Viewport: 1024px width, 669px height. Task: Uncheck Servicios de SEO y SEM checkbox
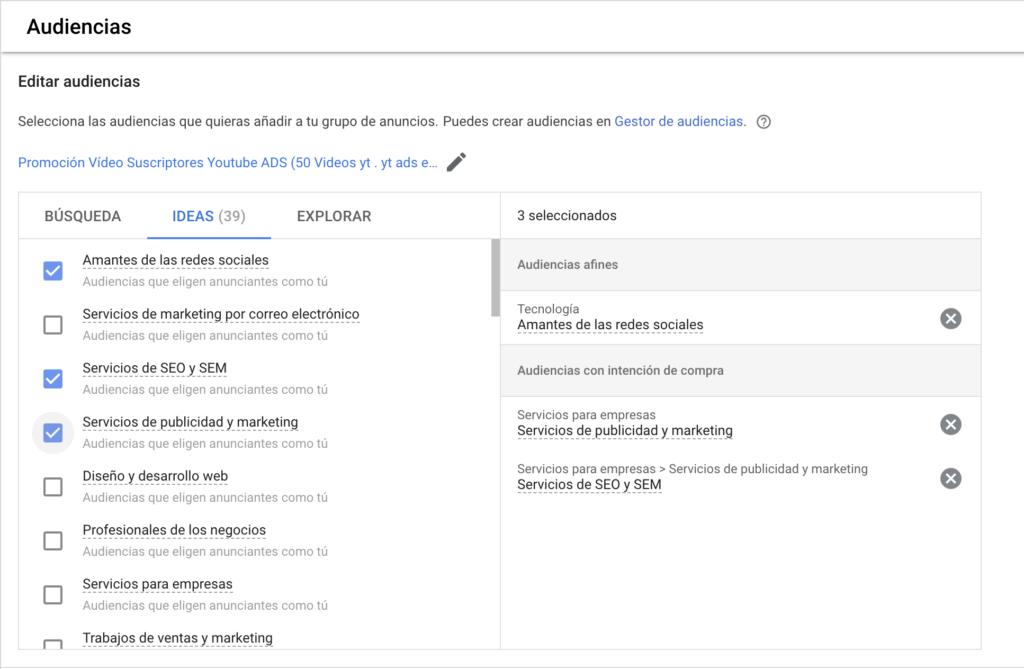coord(53,379)
